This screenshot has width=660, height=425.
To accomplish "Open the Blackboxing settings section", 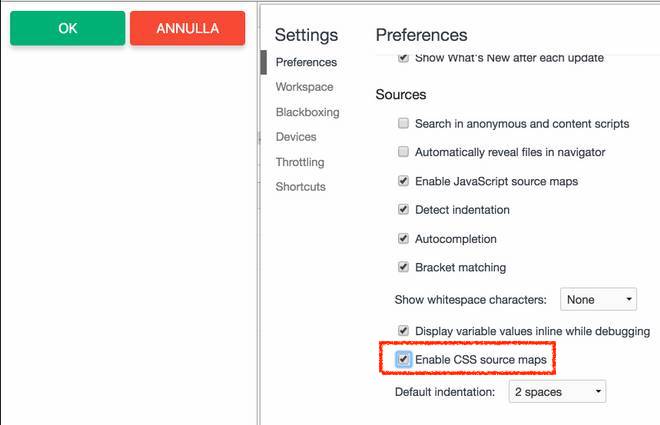I will pyautogui.click(x=307, y=112).
